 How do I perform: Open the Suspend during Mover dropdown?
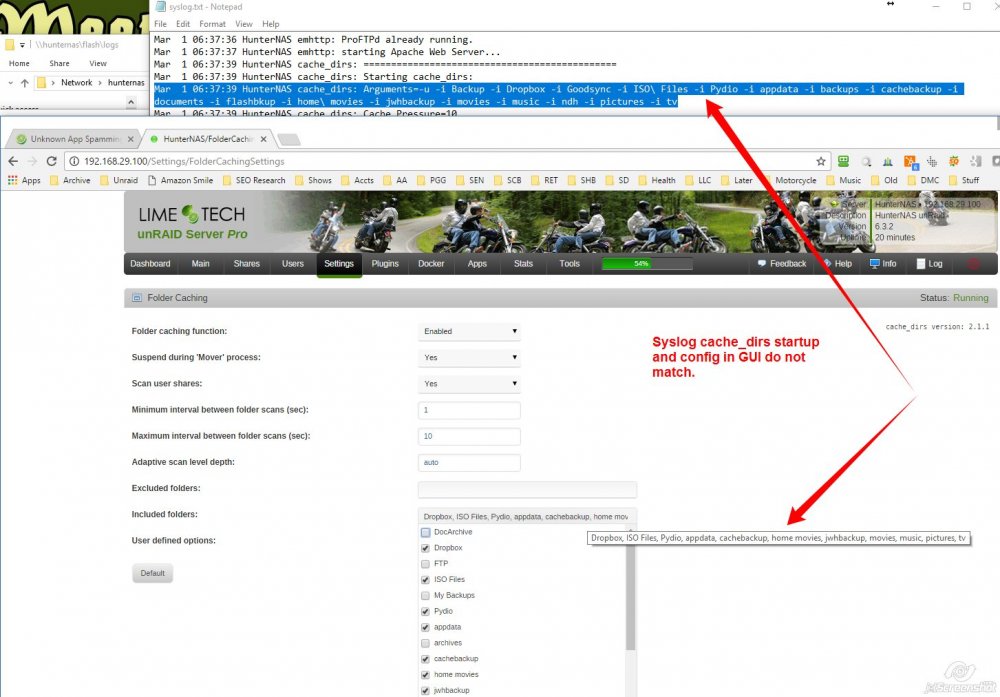click(469, 358)
